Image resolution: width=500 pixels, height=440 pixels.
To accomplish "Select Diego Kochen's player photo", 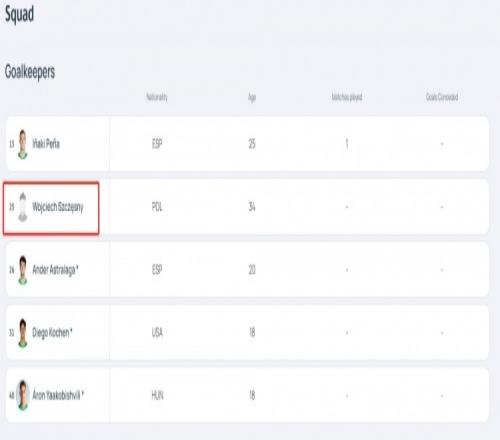I will (23, 333).
